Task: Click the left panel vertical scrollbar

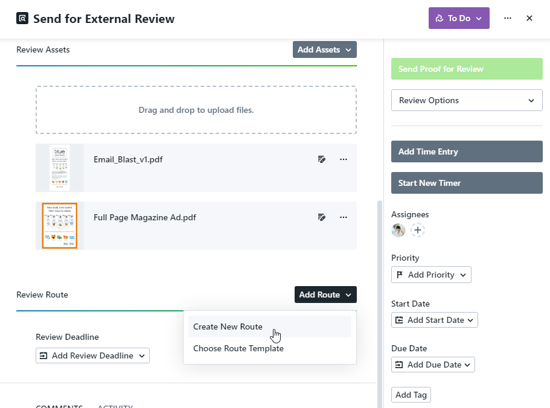Action: pos(379,304)
